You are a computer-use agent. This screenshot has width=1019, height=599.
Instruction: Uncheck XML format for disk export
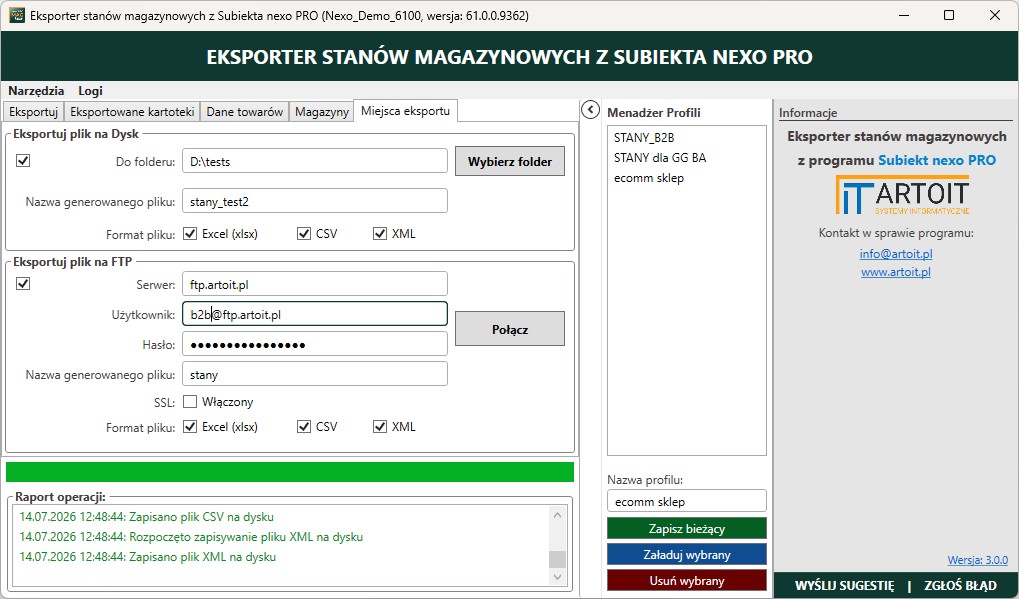tap(380, 233)
